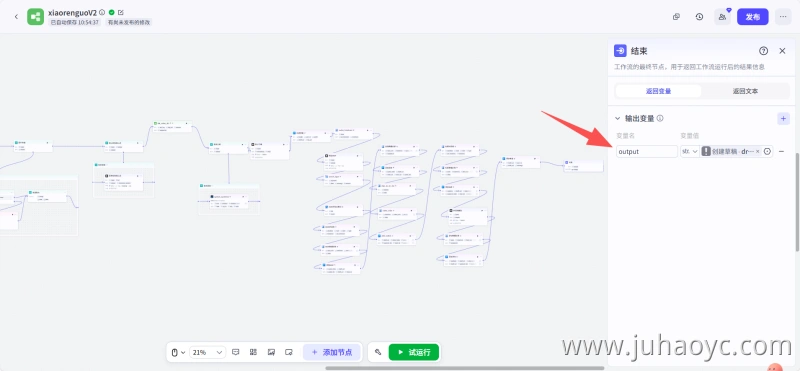Add an output variable with plus icon
Screen dimensions: 800x371
[x=783, y=118]
